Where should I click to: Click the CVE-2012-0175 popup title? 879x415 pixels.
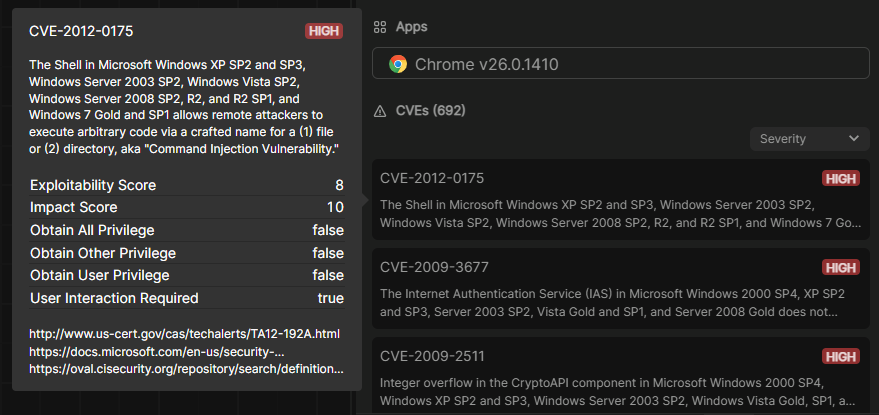[x=81, y=31]
